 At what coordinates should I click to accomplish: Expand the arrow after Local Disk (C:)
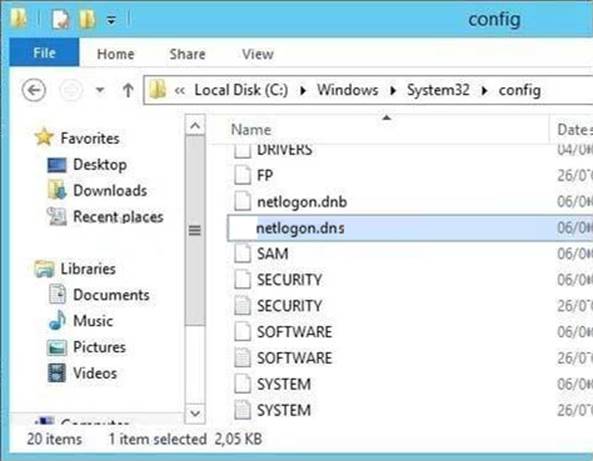[303, 91]
